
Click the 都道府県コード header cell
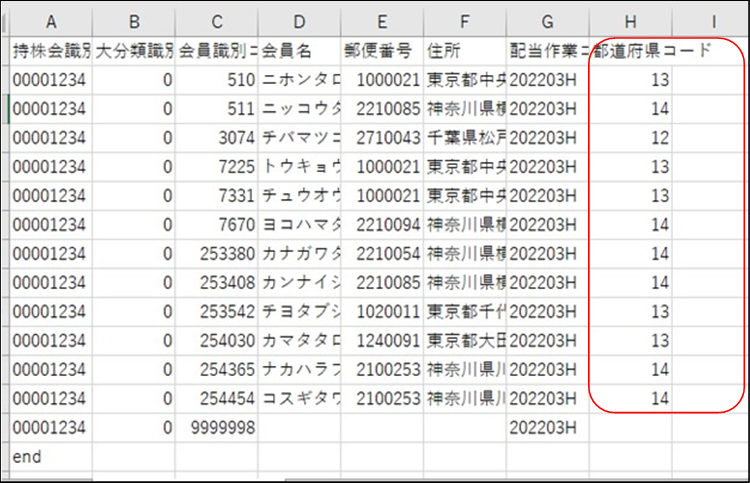pyautogui.click(x=630, y=51)
